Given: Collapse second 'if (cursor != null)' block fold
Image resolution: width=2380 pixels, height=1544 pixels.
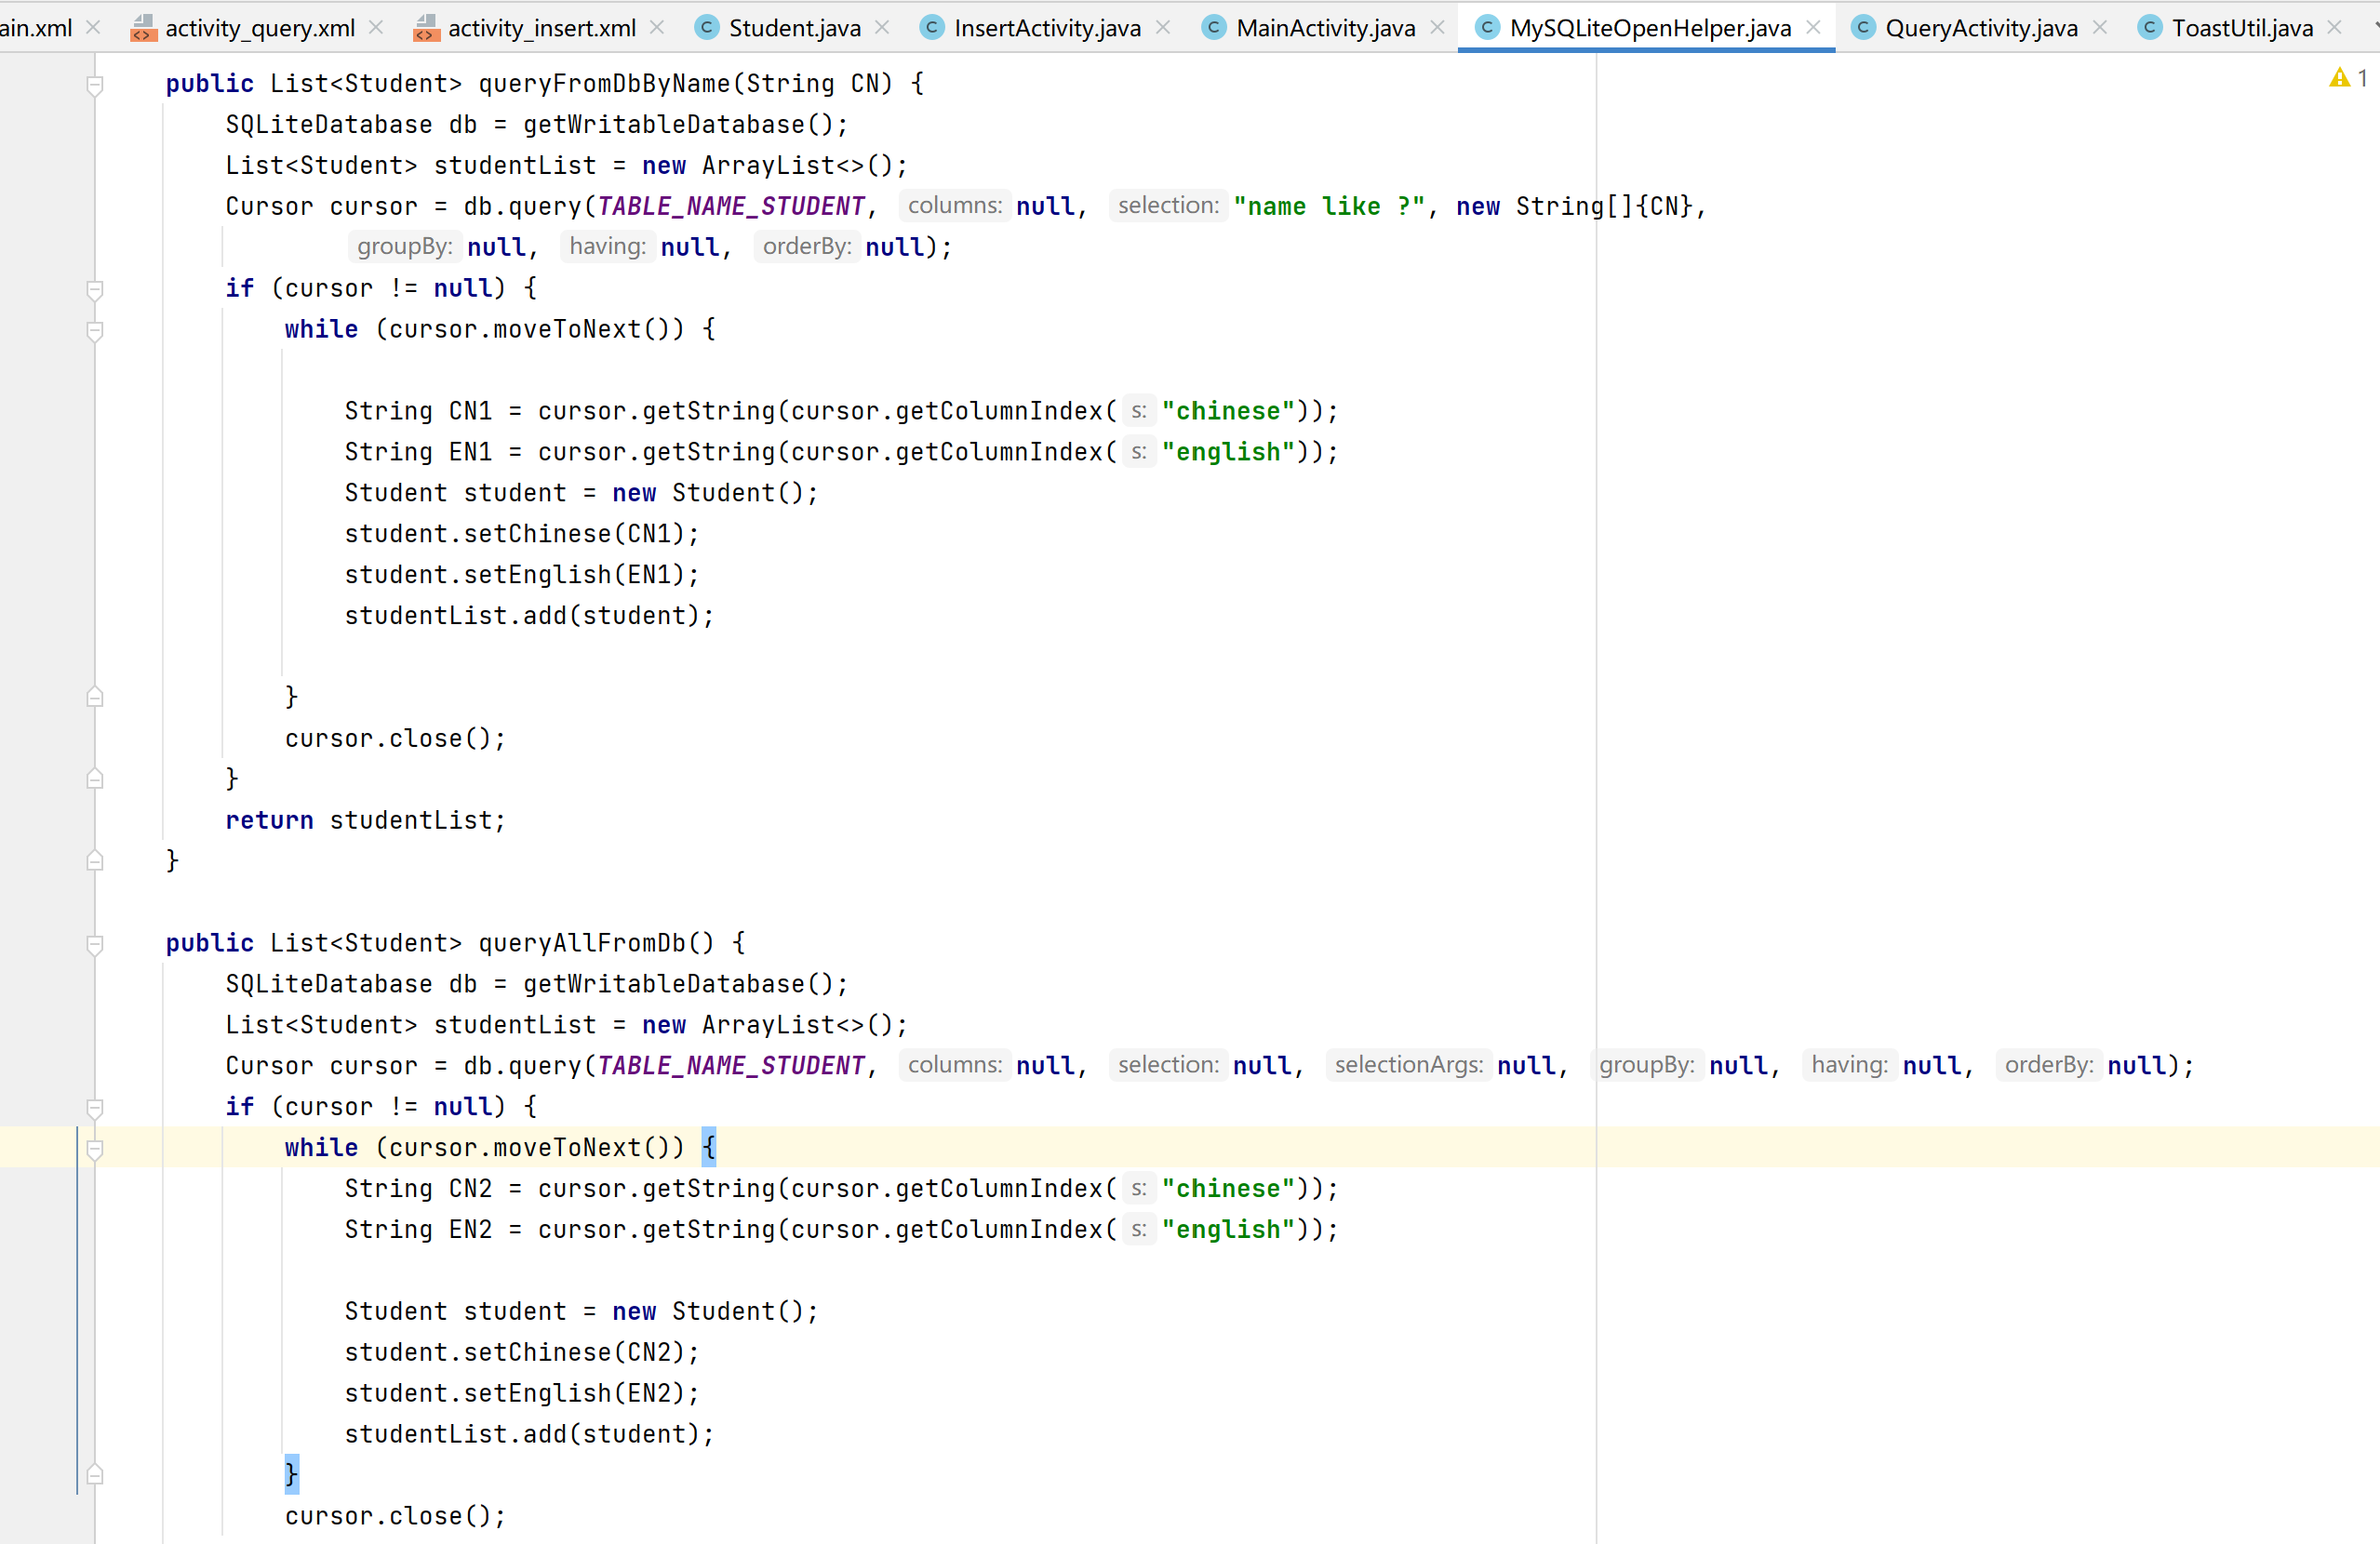Looking at the screenshot, I should 95,1108.
